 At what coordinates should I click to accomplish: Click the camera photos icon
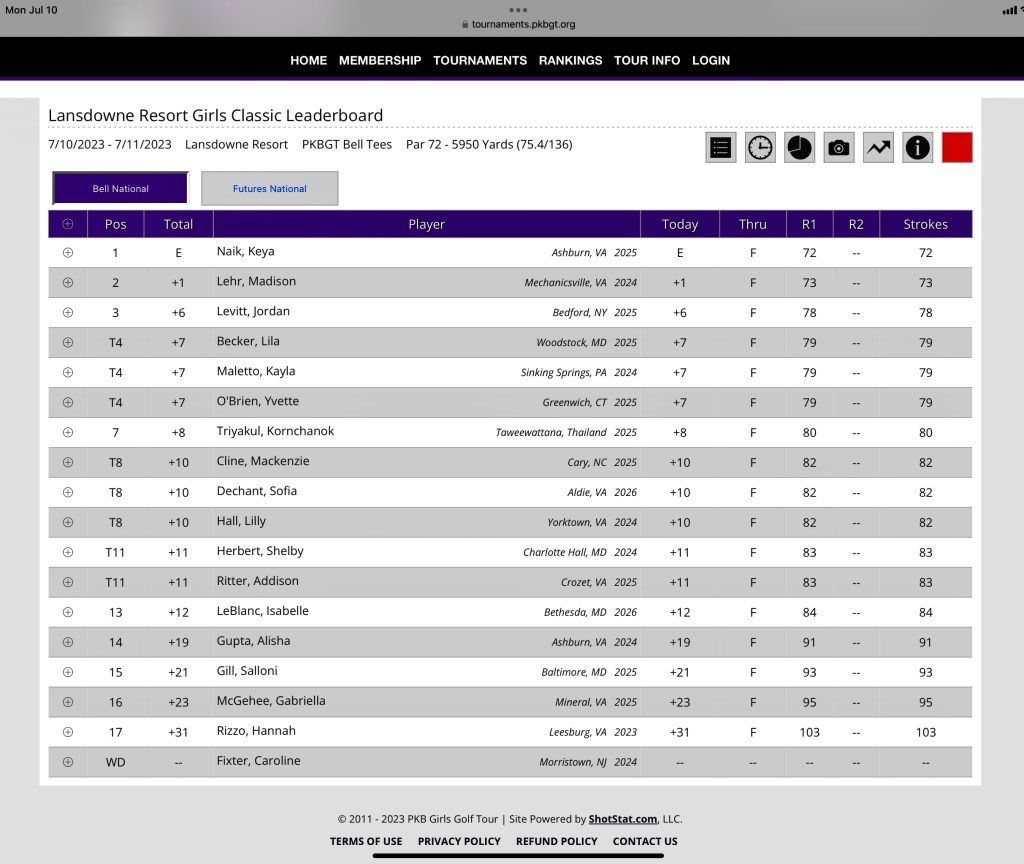839,148
